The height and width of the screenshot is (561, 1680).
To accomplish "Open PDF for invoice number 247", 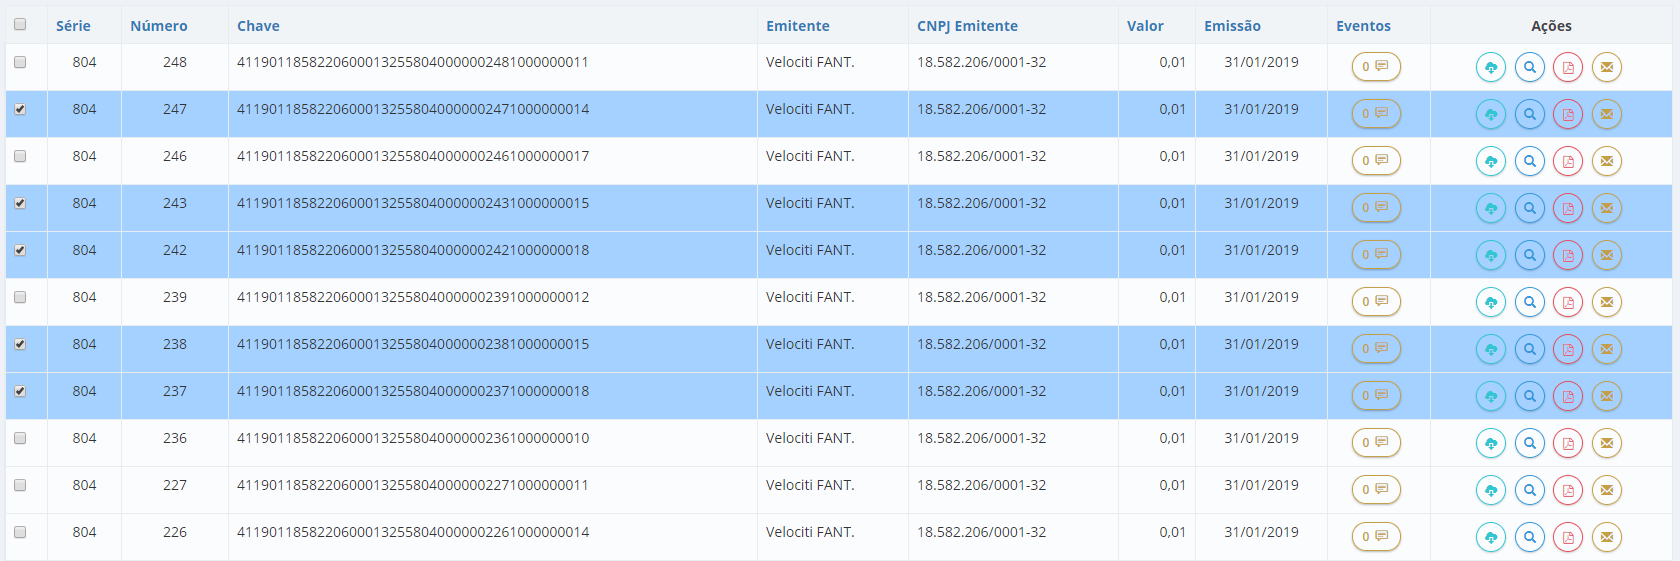I will tap(1568, 114).
